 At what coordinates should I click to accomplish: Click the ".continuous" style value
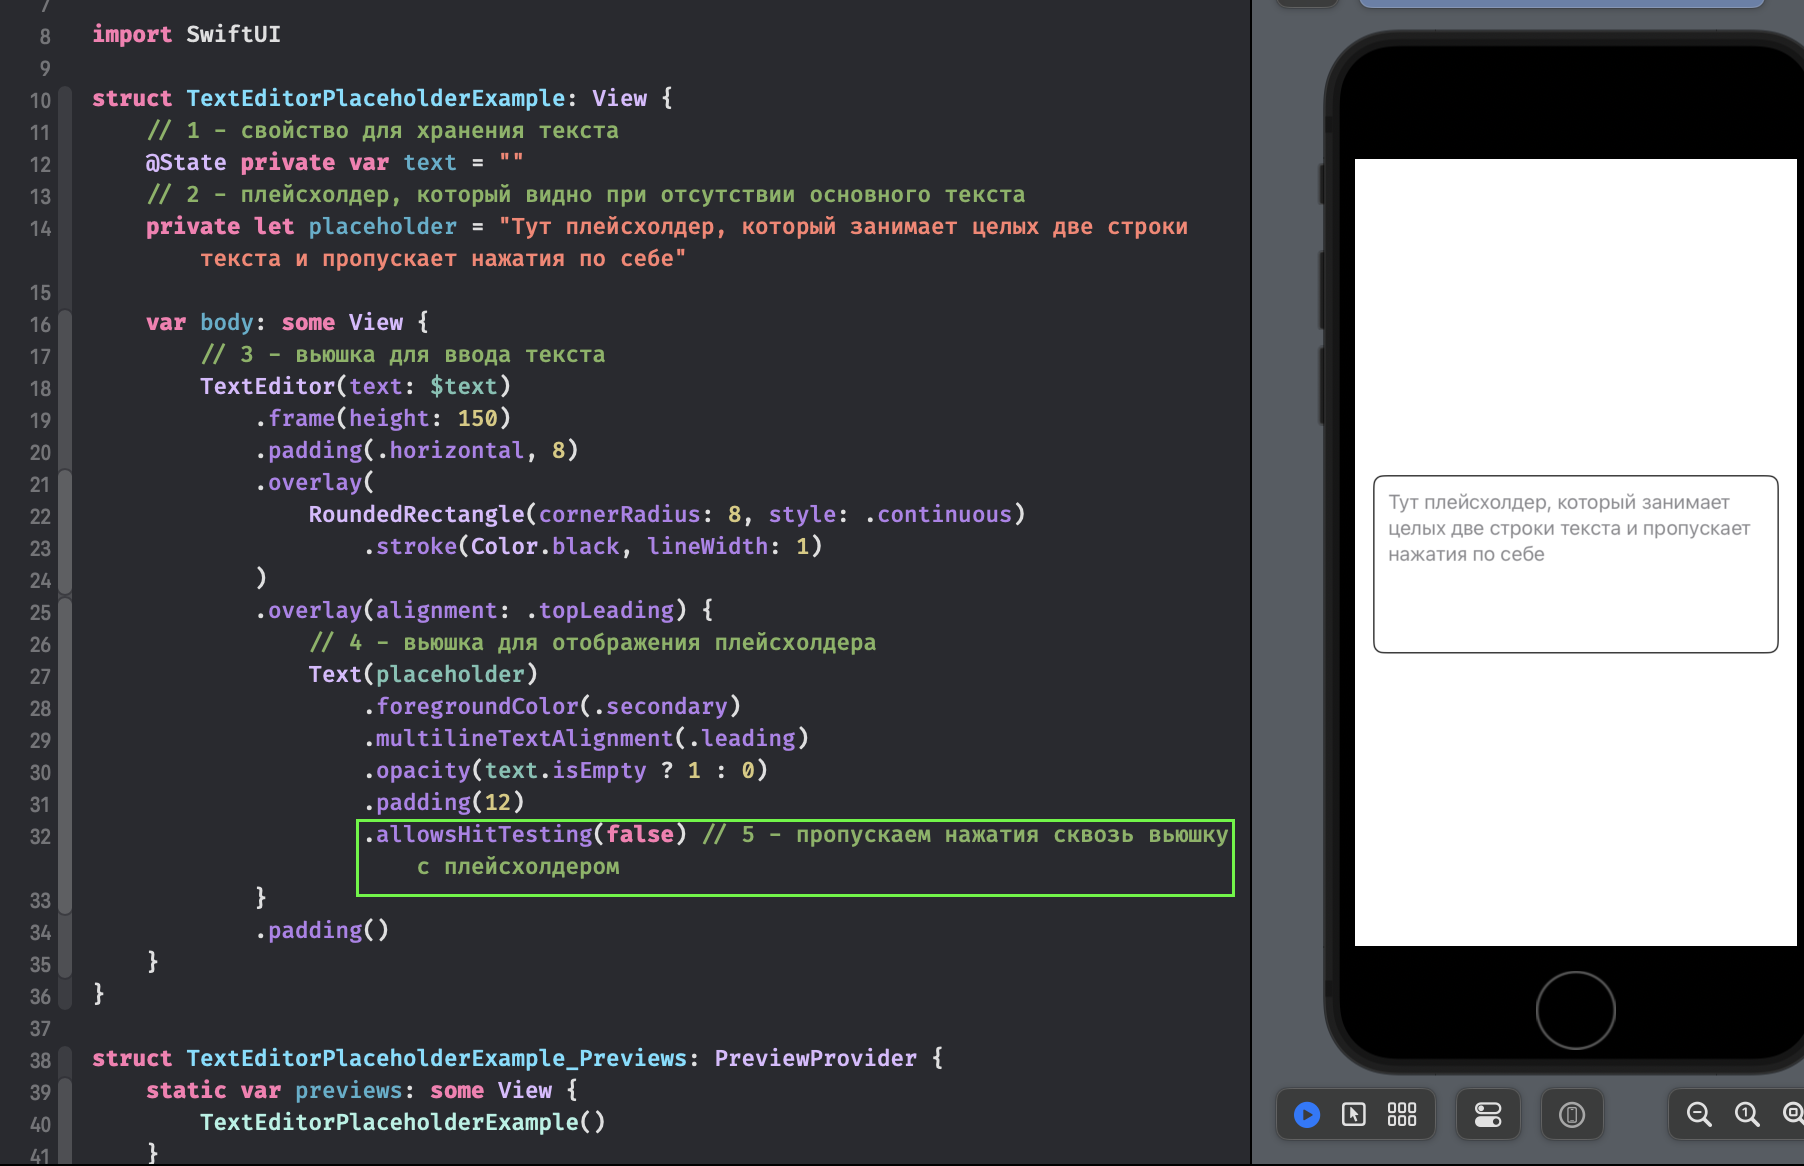(938, 514)
